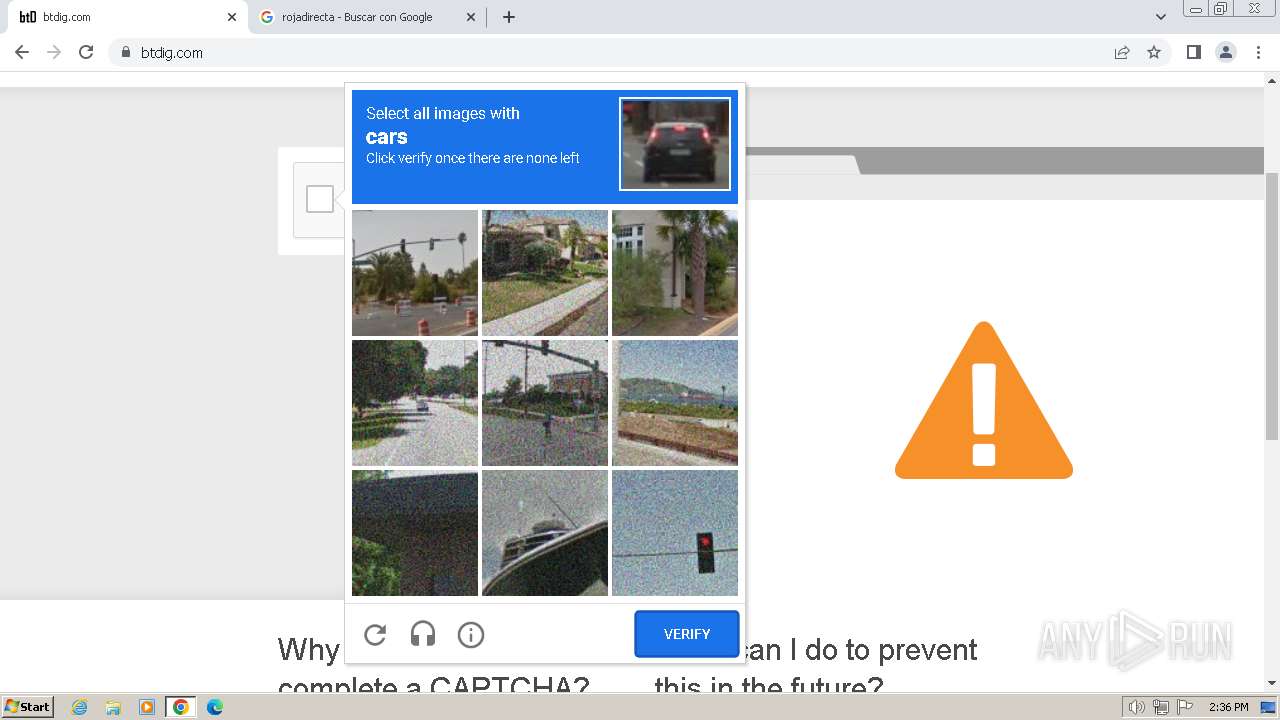
Task: Open the tab search dropdown arrow
Action: [1161, 17]
